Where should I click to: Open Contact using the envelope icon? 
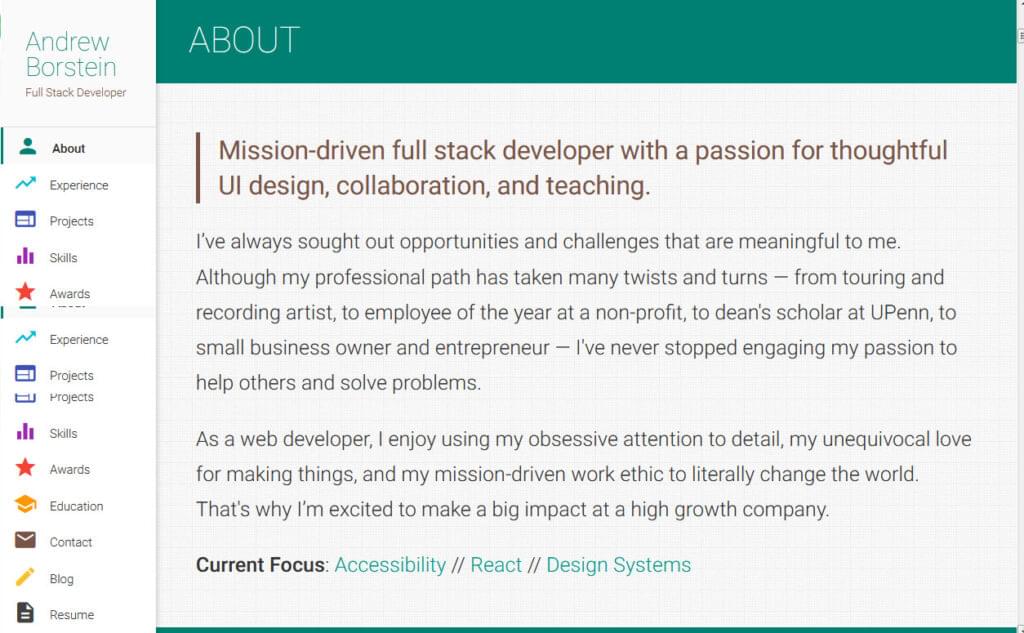pyautogui.click(x=24, y=541)
